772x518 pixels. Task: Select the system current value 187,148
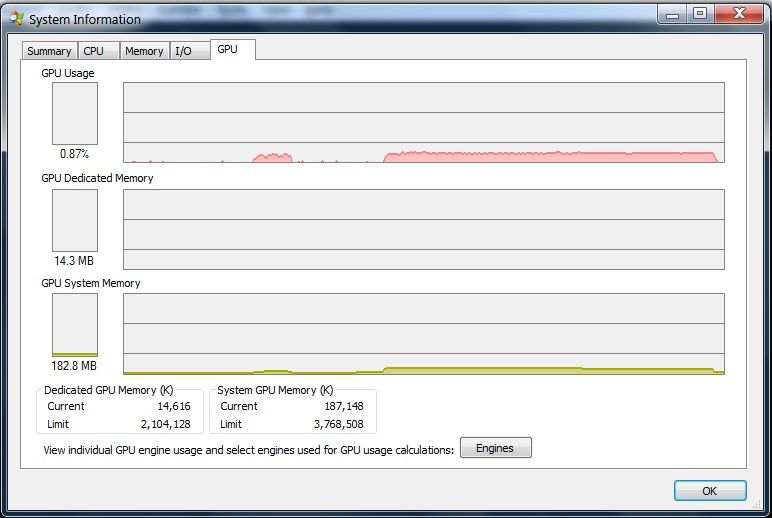click(x=344, y=406)
